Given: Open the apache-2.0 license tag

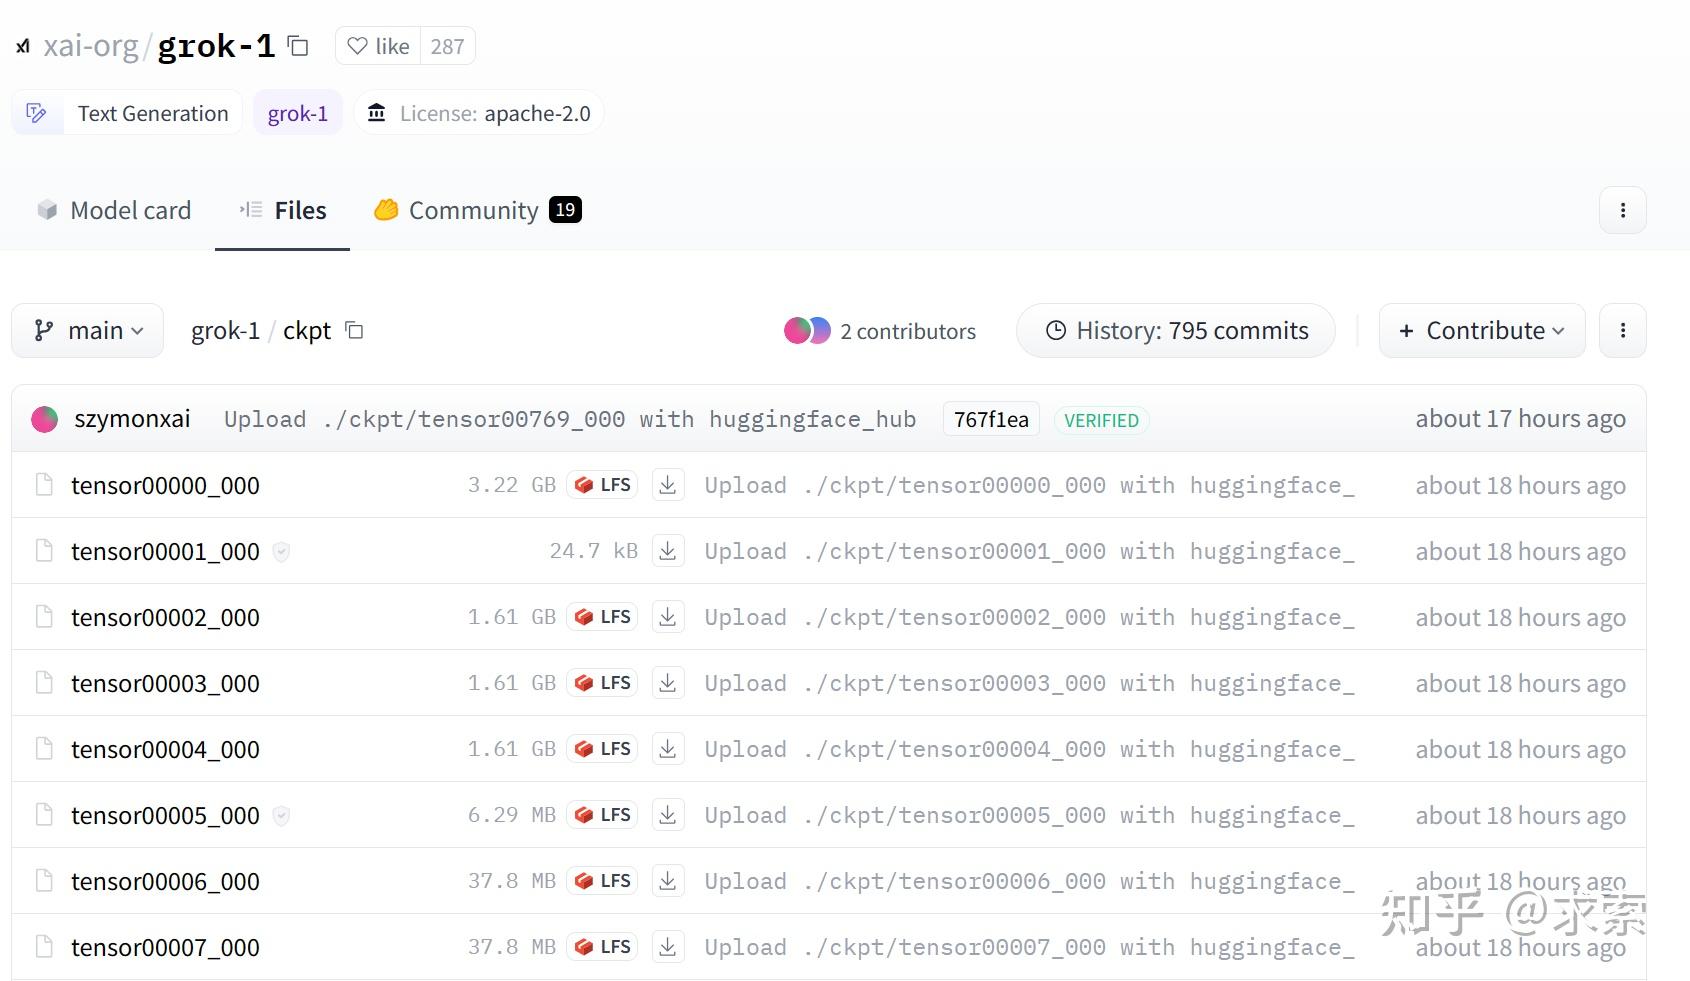Looking at the screenshot, I should click(x=478, y=113).
